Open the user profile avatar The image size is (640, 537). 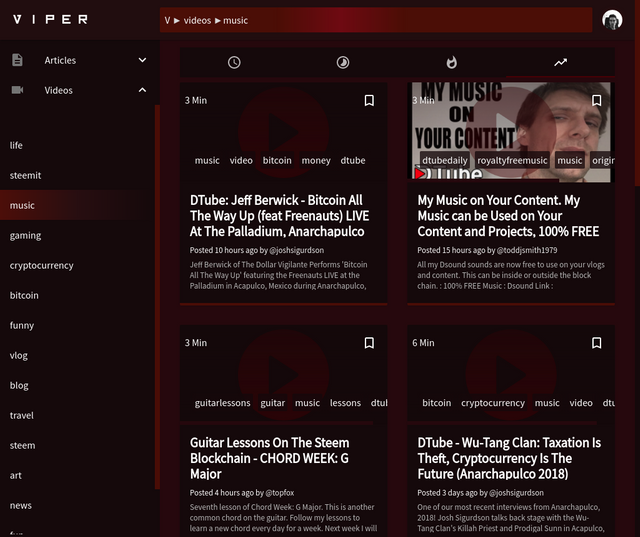(612, 20)
